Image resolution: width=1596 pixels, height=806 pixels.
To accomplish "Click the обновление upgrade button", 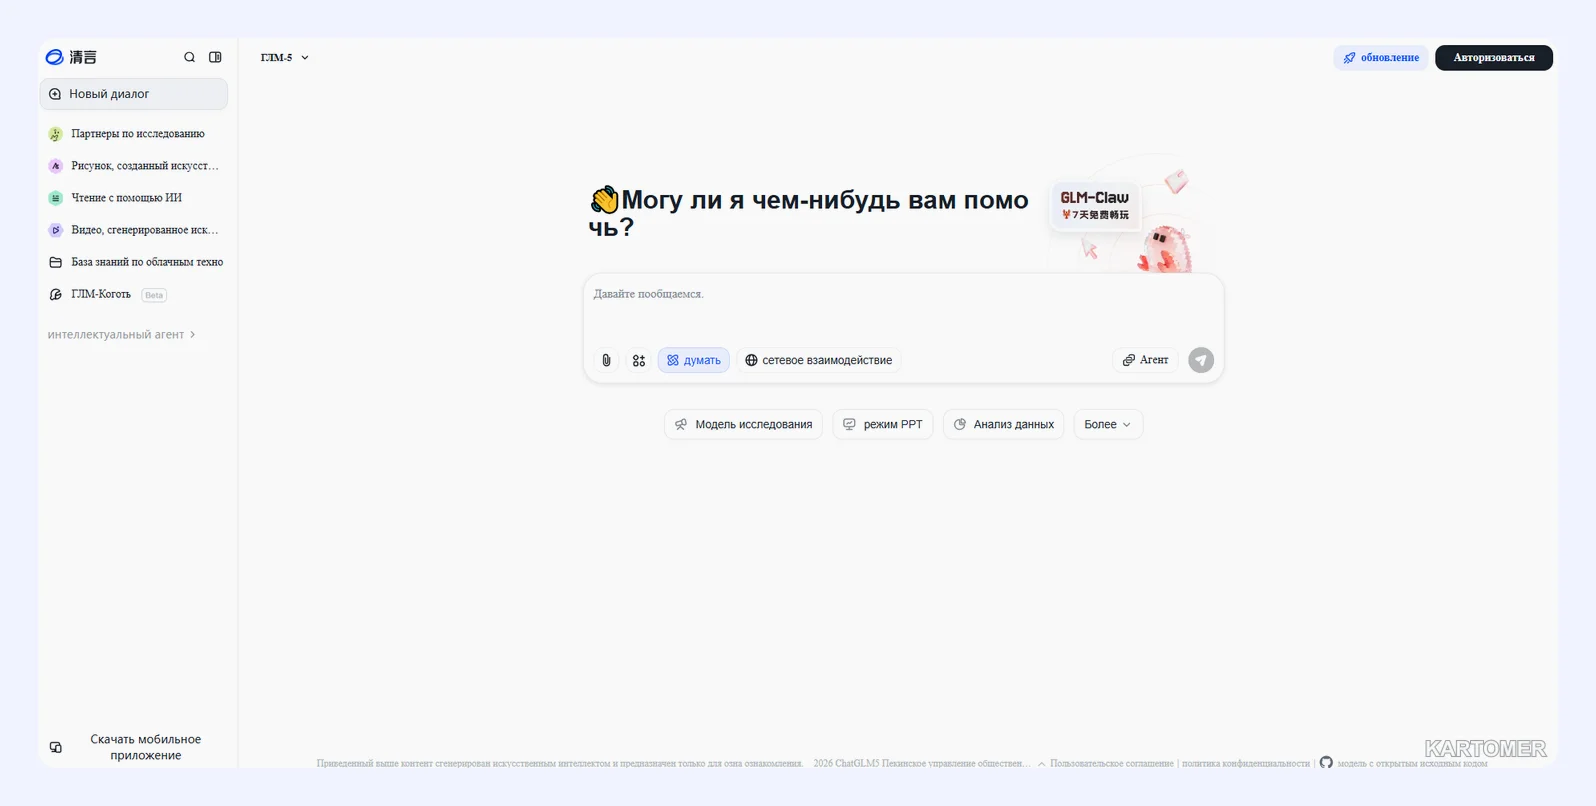I will pyautogui.click(x=1380, y=58).
